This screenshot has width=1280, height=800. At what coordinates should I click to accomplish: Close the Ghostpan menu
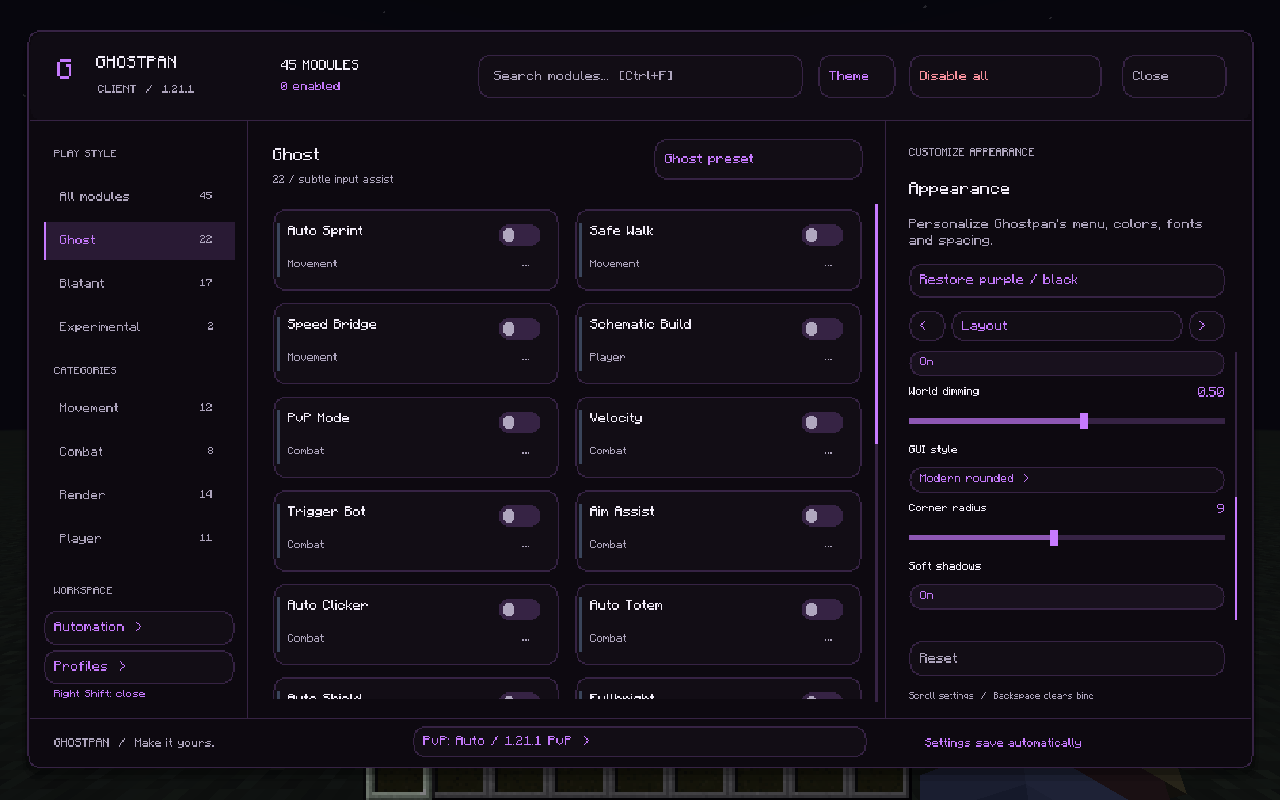tap(1174, 76)
